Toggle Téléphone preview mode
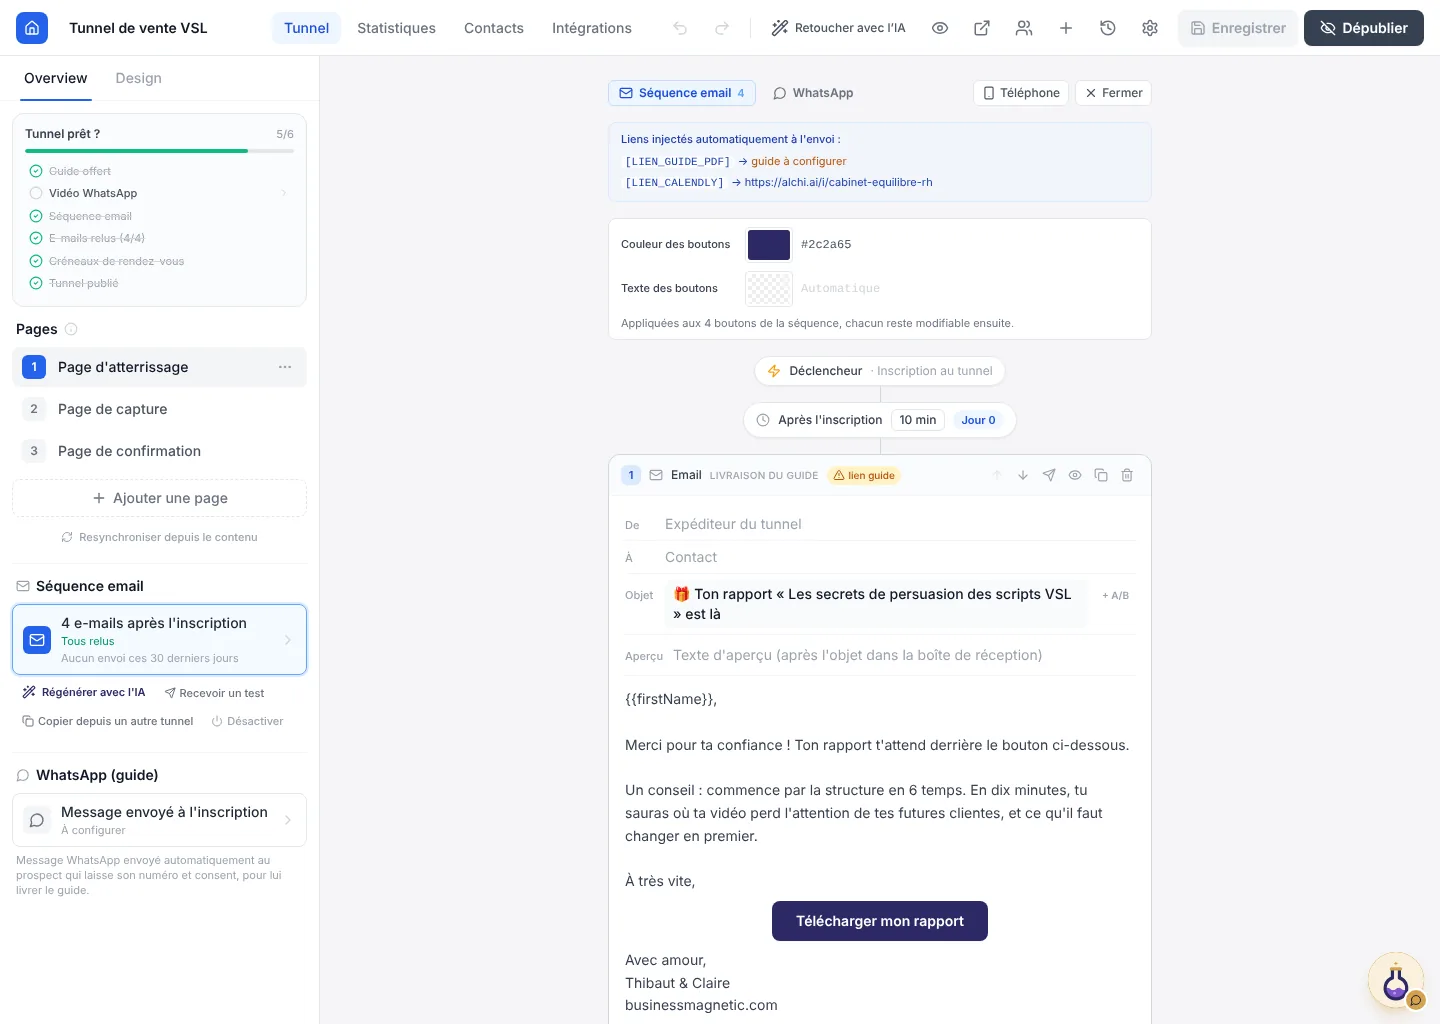Image resolution: width=1440 pixels, height=1024 pixels. [x=1021, y=93]
